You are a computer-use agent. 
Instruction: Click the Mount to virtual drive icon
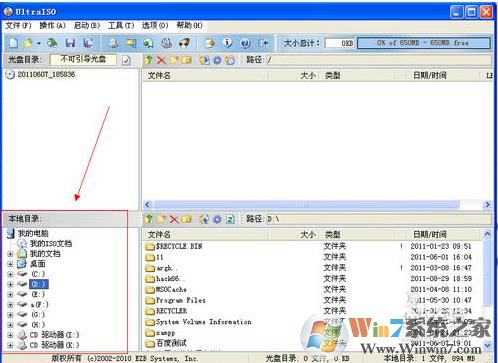tap(166, 43)
